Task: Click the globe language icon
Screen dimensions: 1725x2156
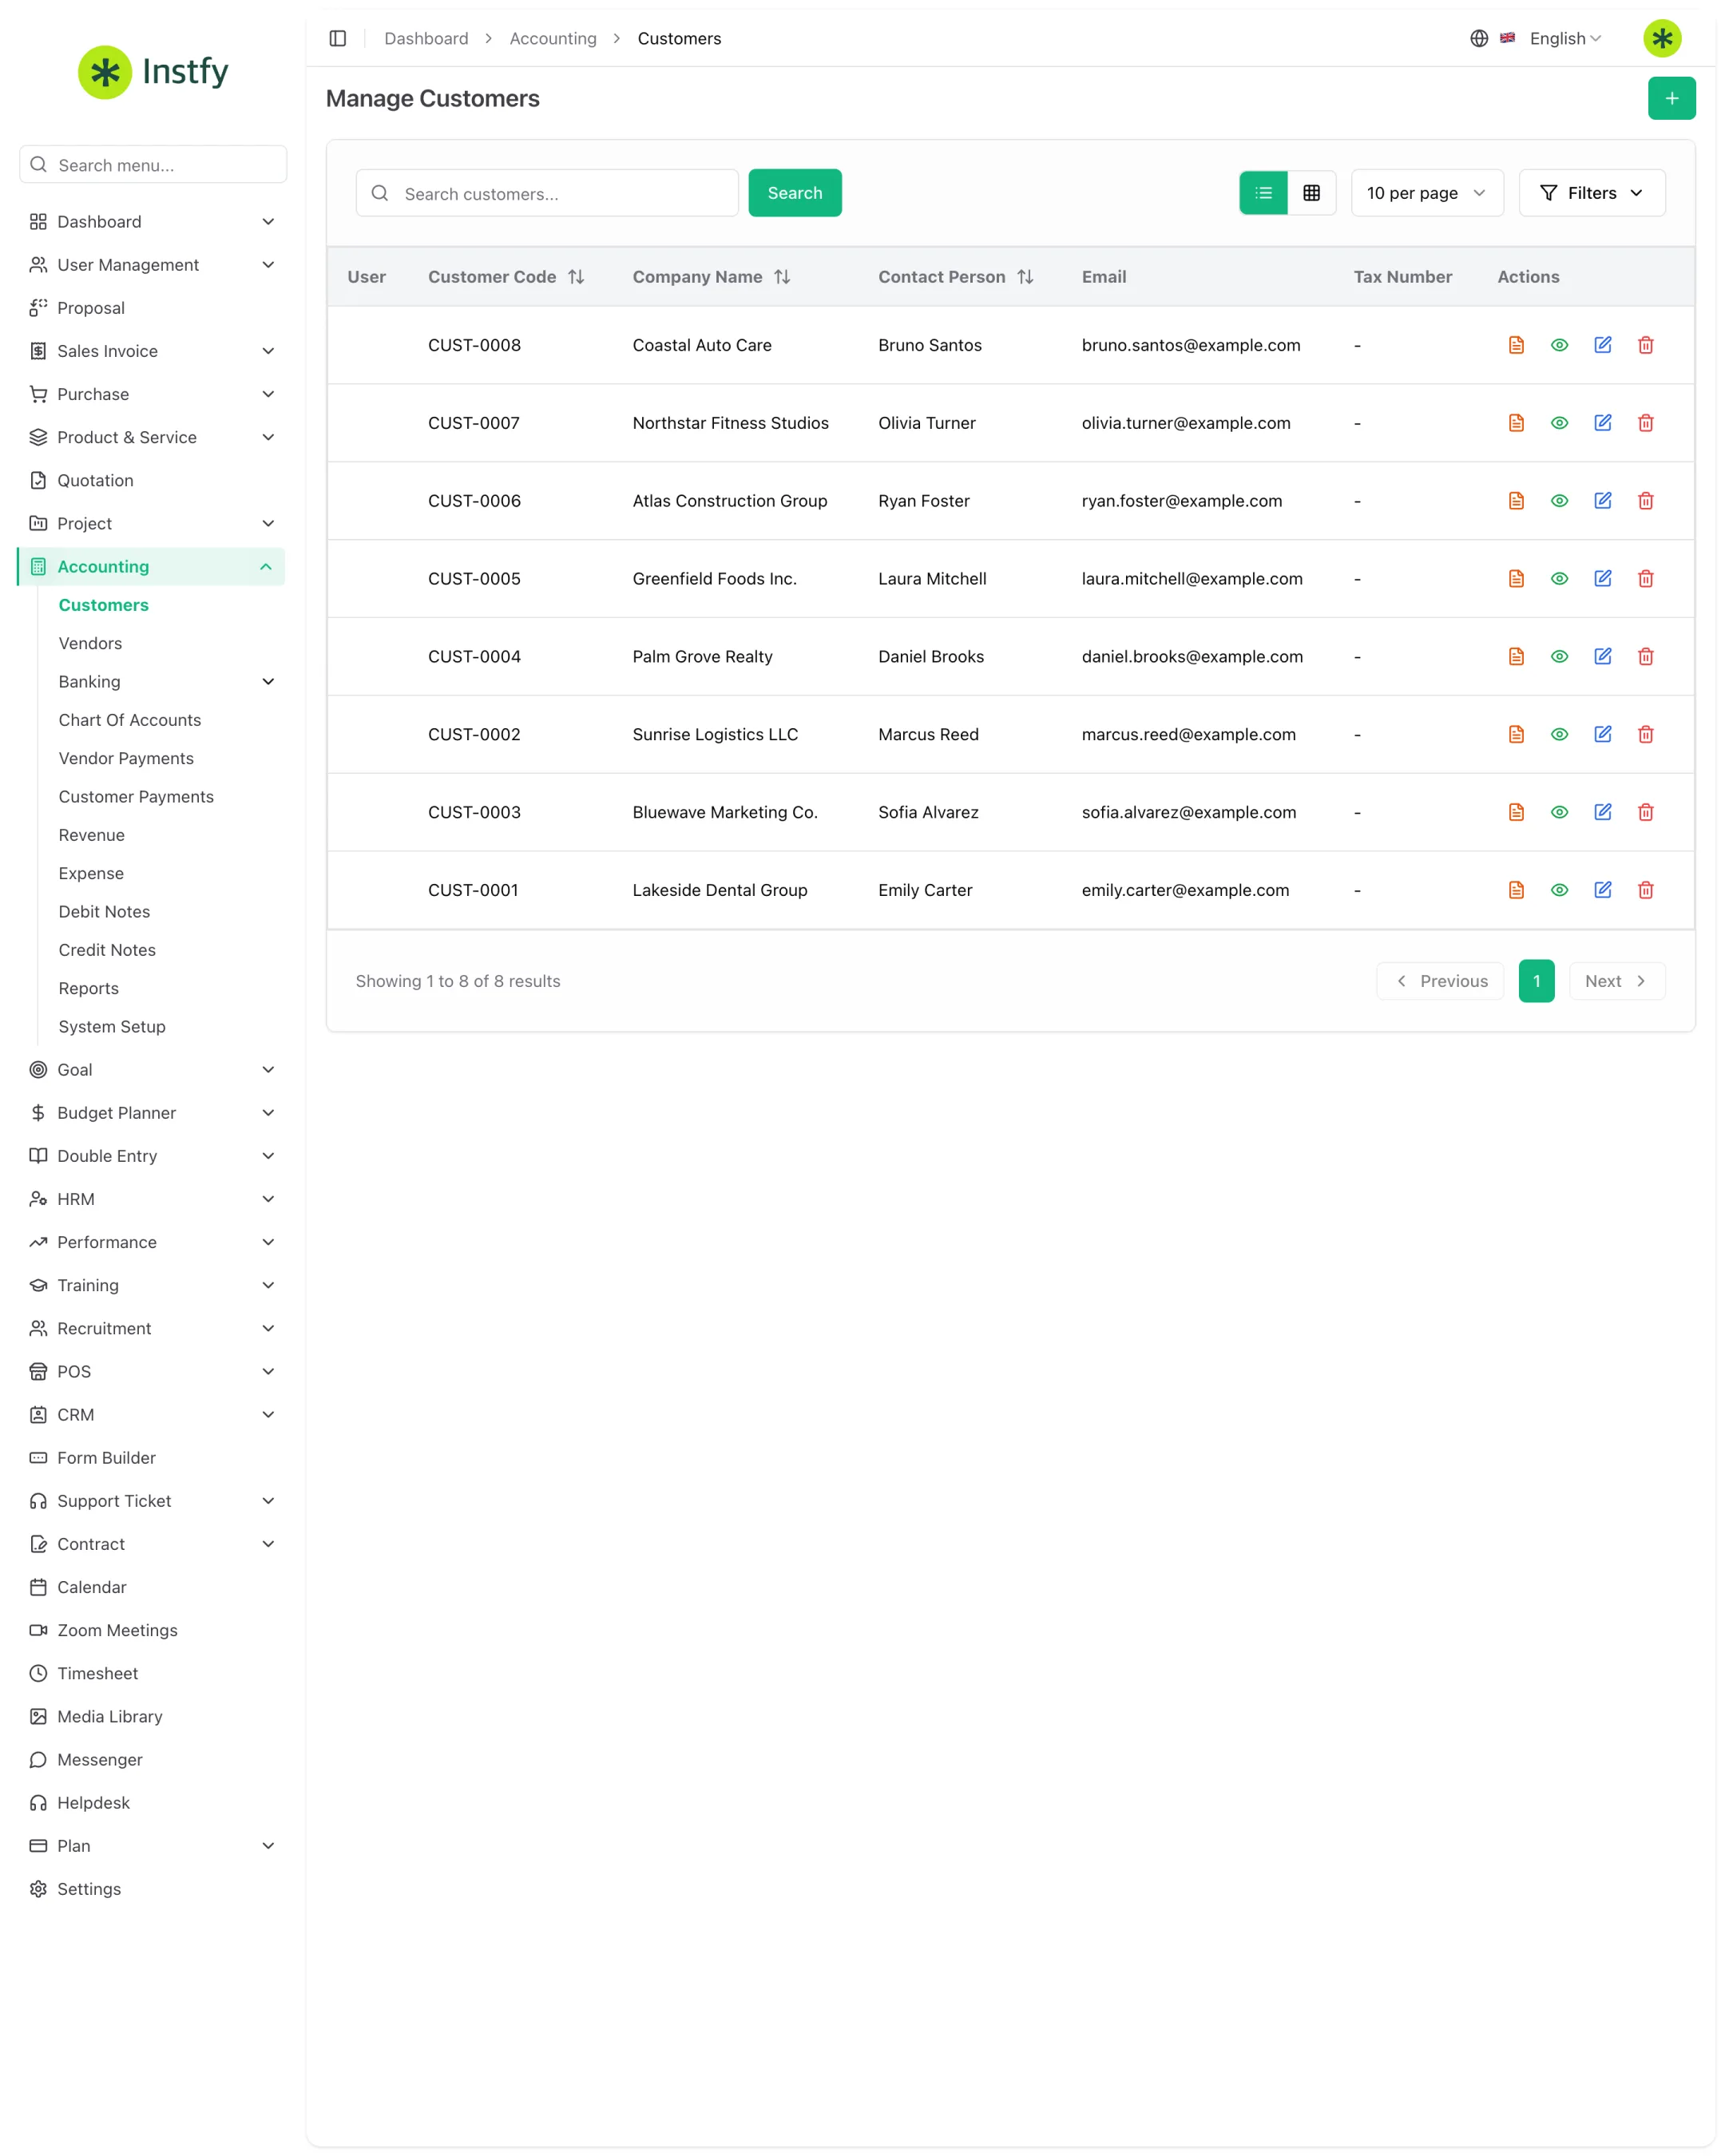Action: pyautogui.click(x=1478, y=38)
